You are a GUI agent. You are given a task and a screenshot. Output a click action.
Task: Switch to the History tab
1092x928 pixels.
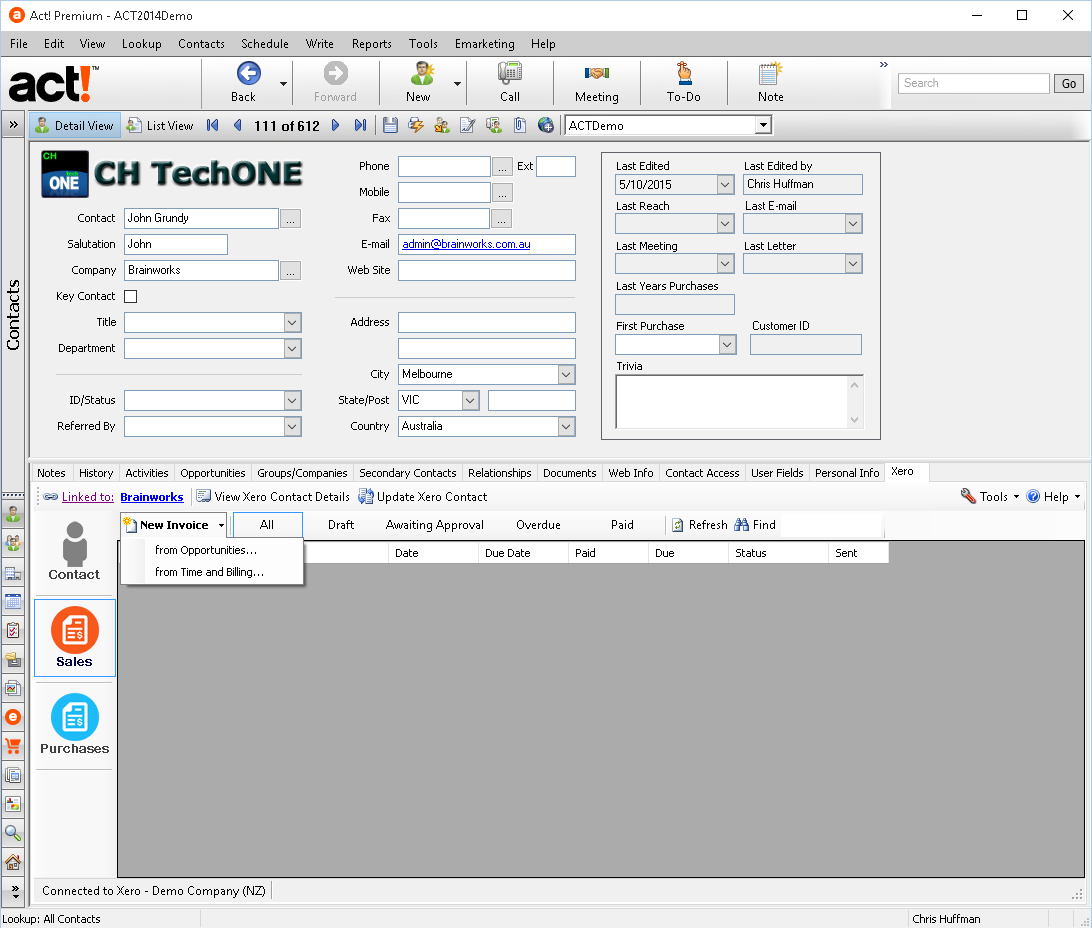click(x=96, y=473)
